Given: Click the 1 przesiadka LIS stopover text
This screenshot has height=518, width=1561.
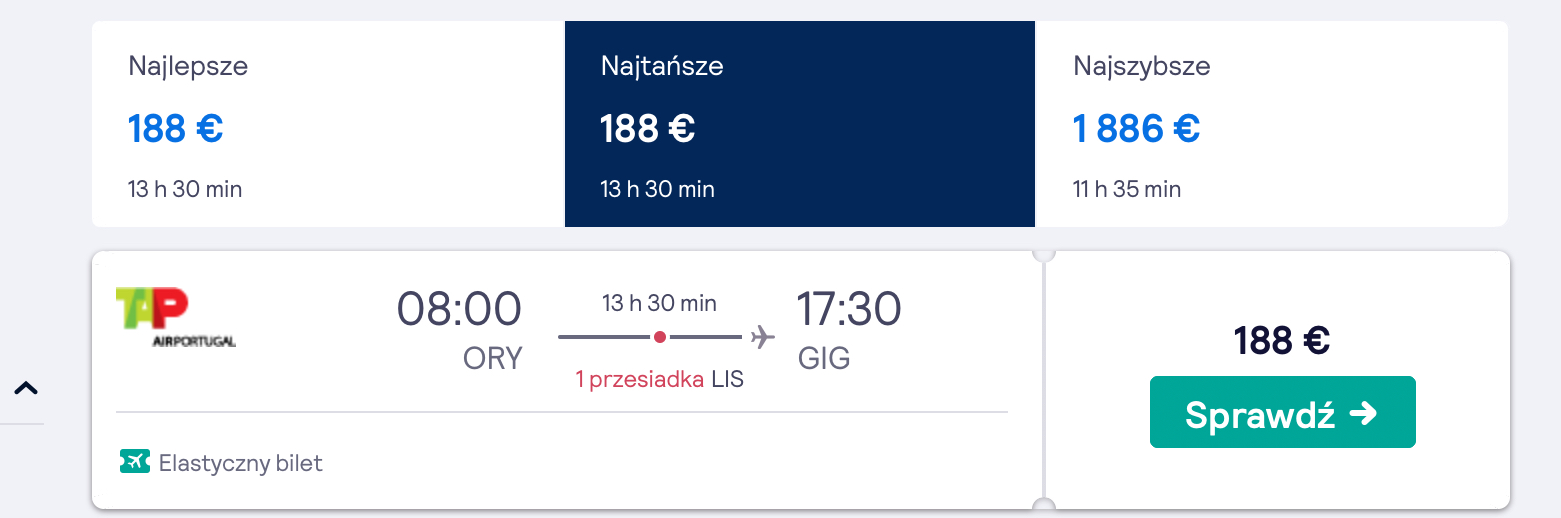Looking at the screenshot, I should [x=660, y=380].
